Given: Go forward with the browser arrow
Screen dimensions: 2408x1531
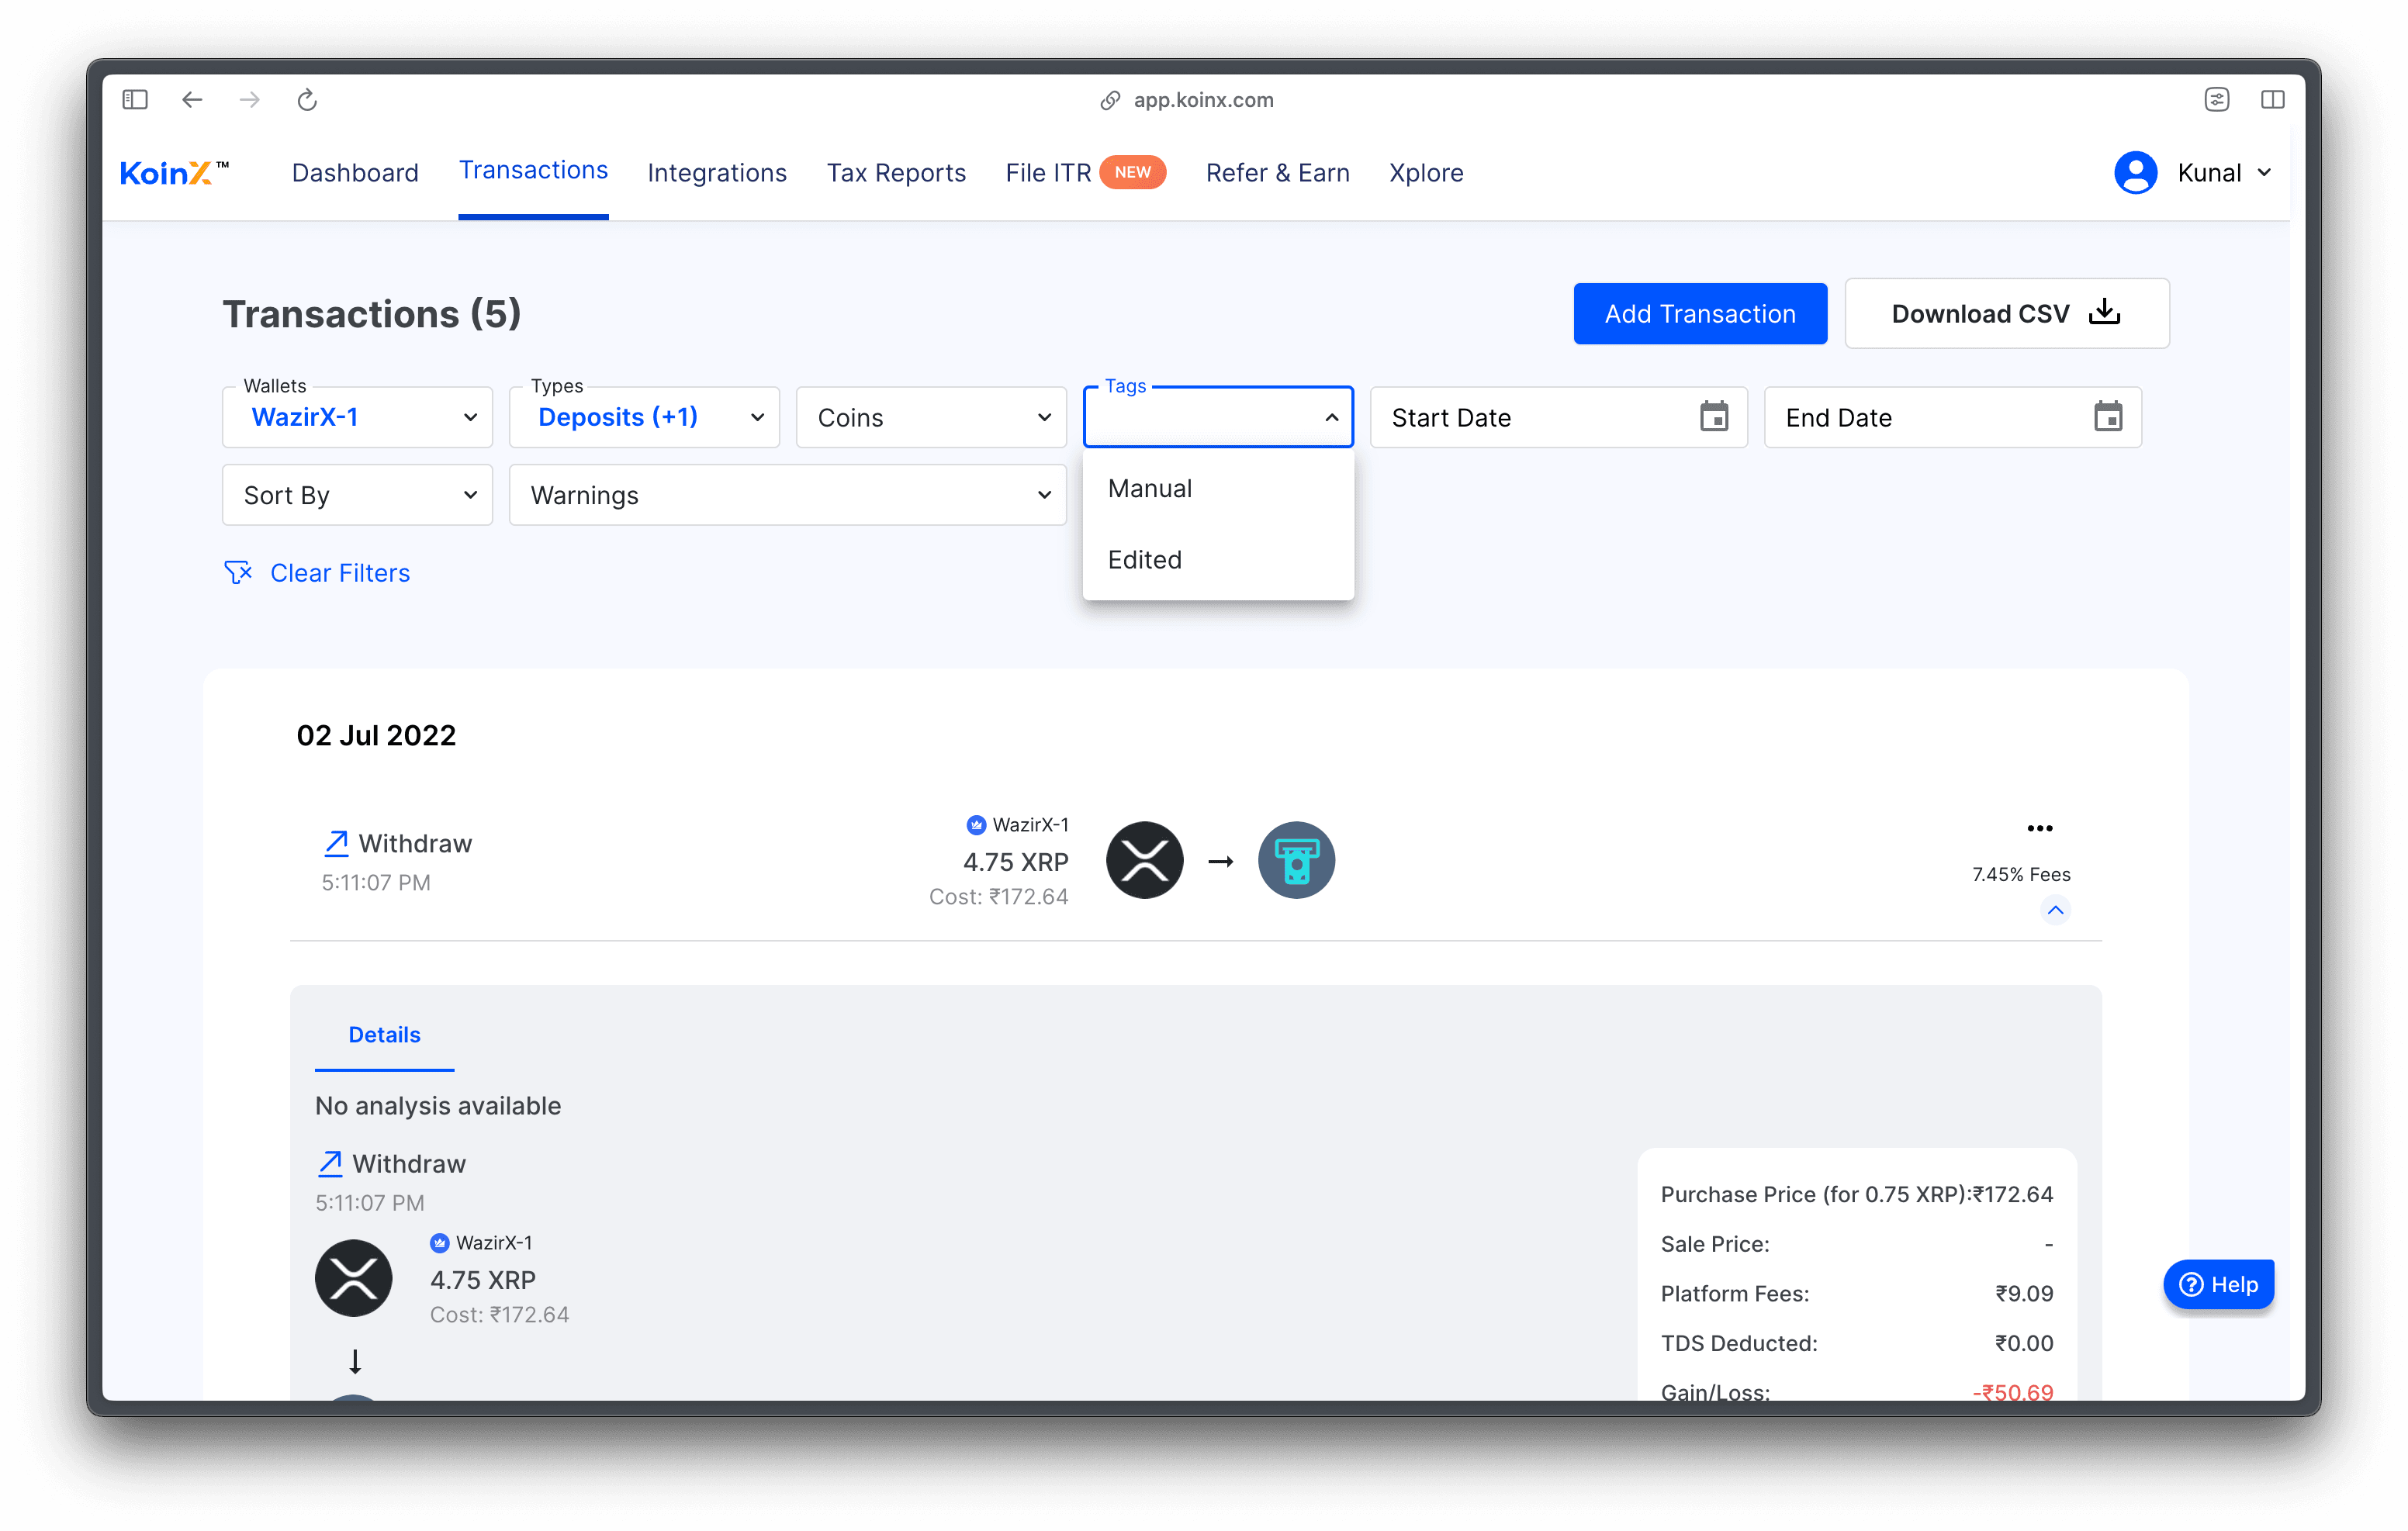Looking at the screenshot, I should point(249,99).
